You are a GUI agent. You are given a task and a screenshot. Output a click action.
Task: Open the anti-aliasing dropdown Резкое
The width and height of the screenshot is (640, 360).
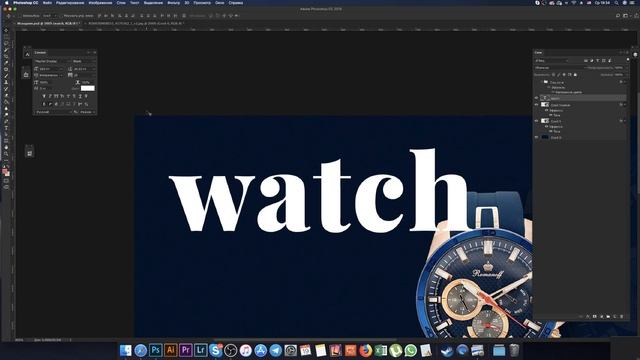point(87,112)
